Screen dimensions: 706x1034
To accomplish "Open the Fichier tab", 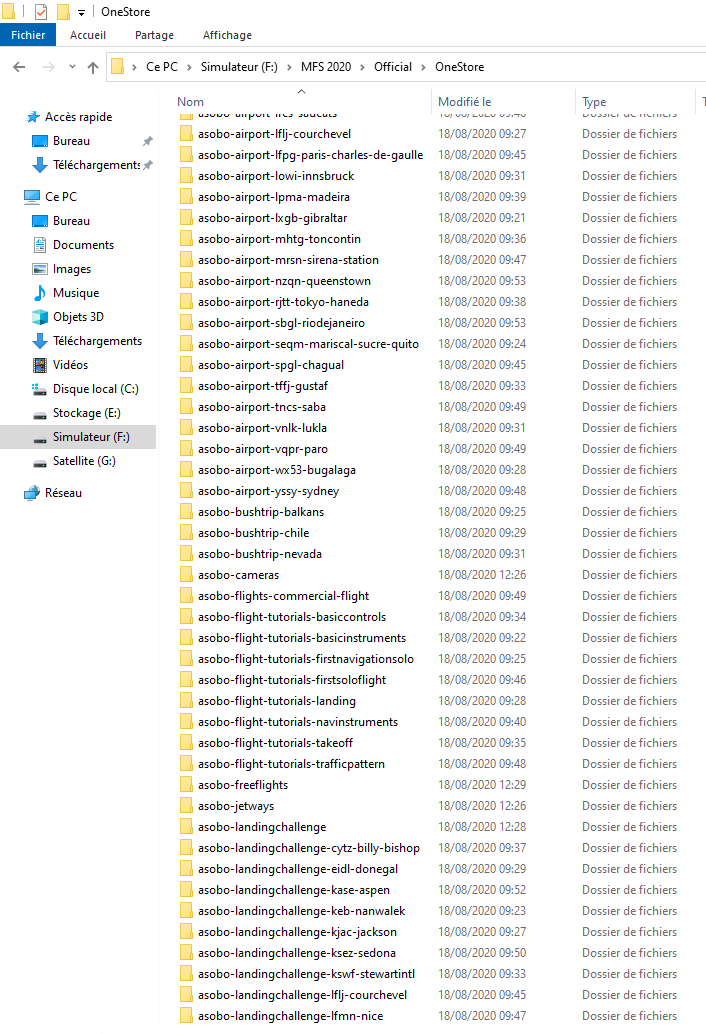I will pos(28,35).
